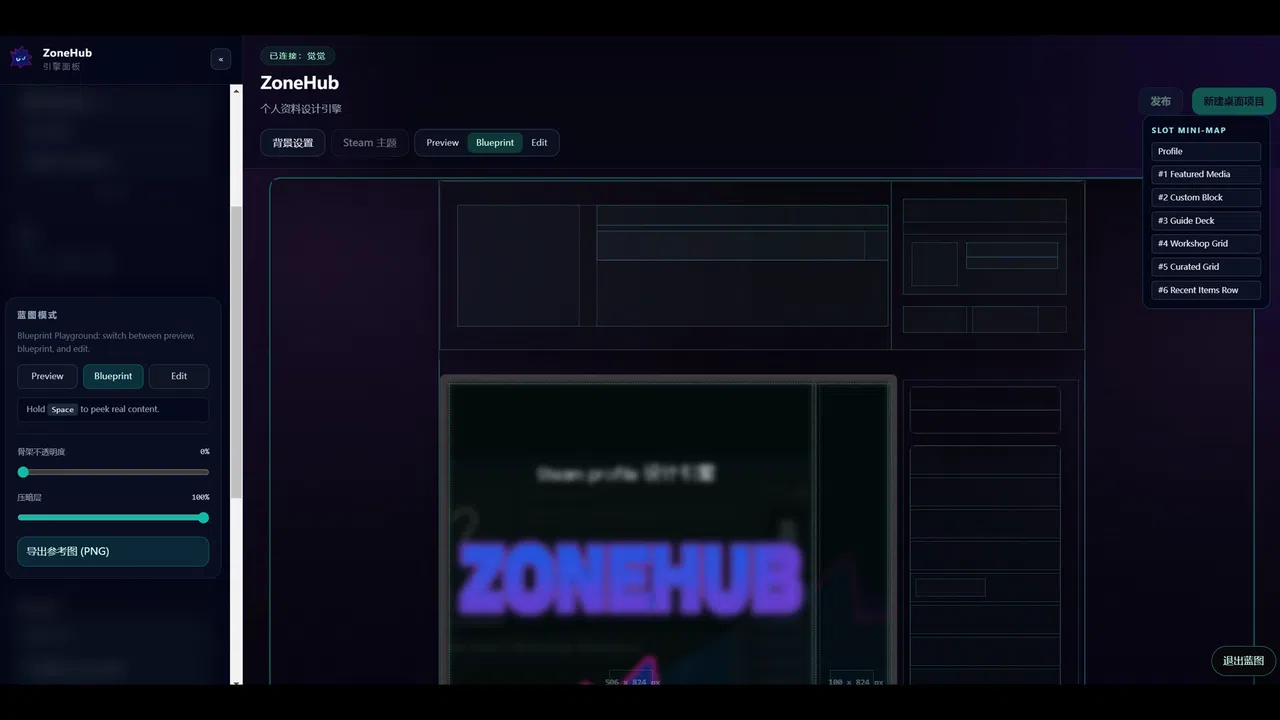This screenshot has height=720, width=1280.
Task: Jump to #2 Custom Block slot
Action: point(1206,197)
